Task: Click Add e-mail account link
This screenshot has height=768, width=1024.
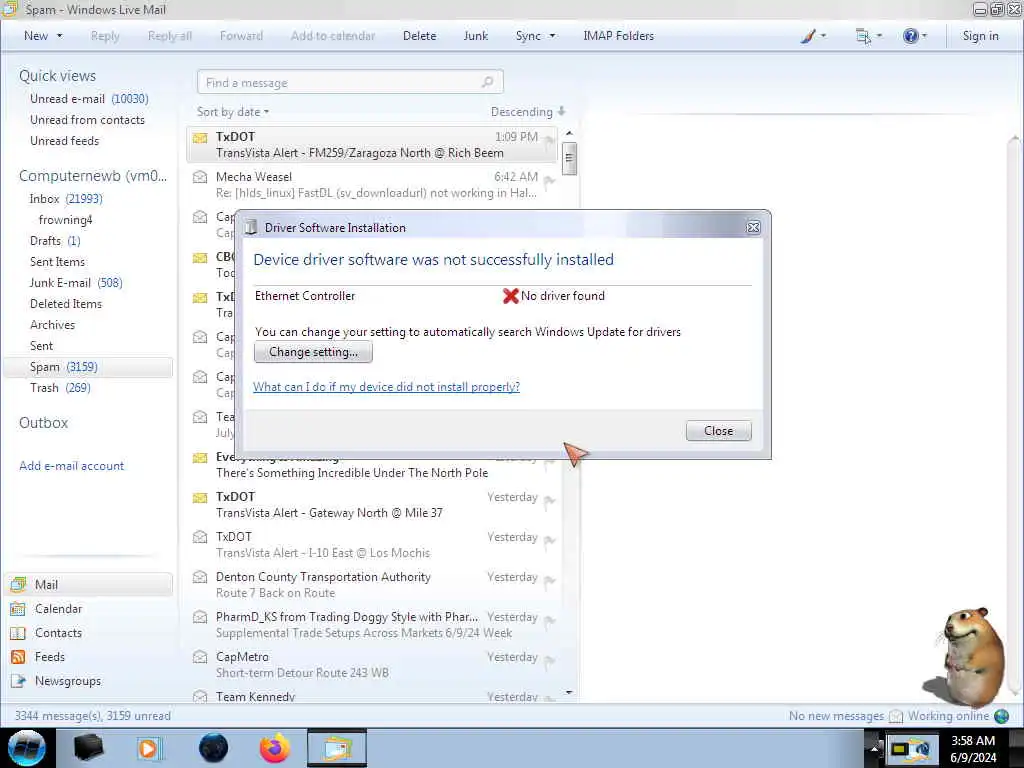Action: 71,466
